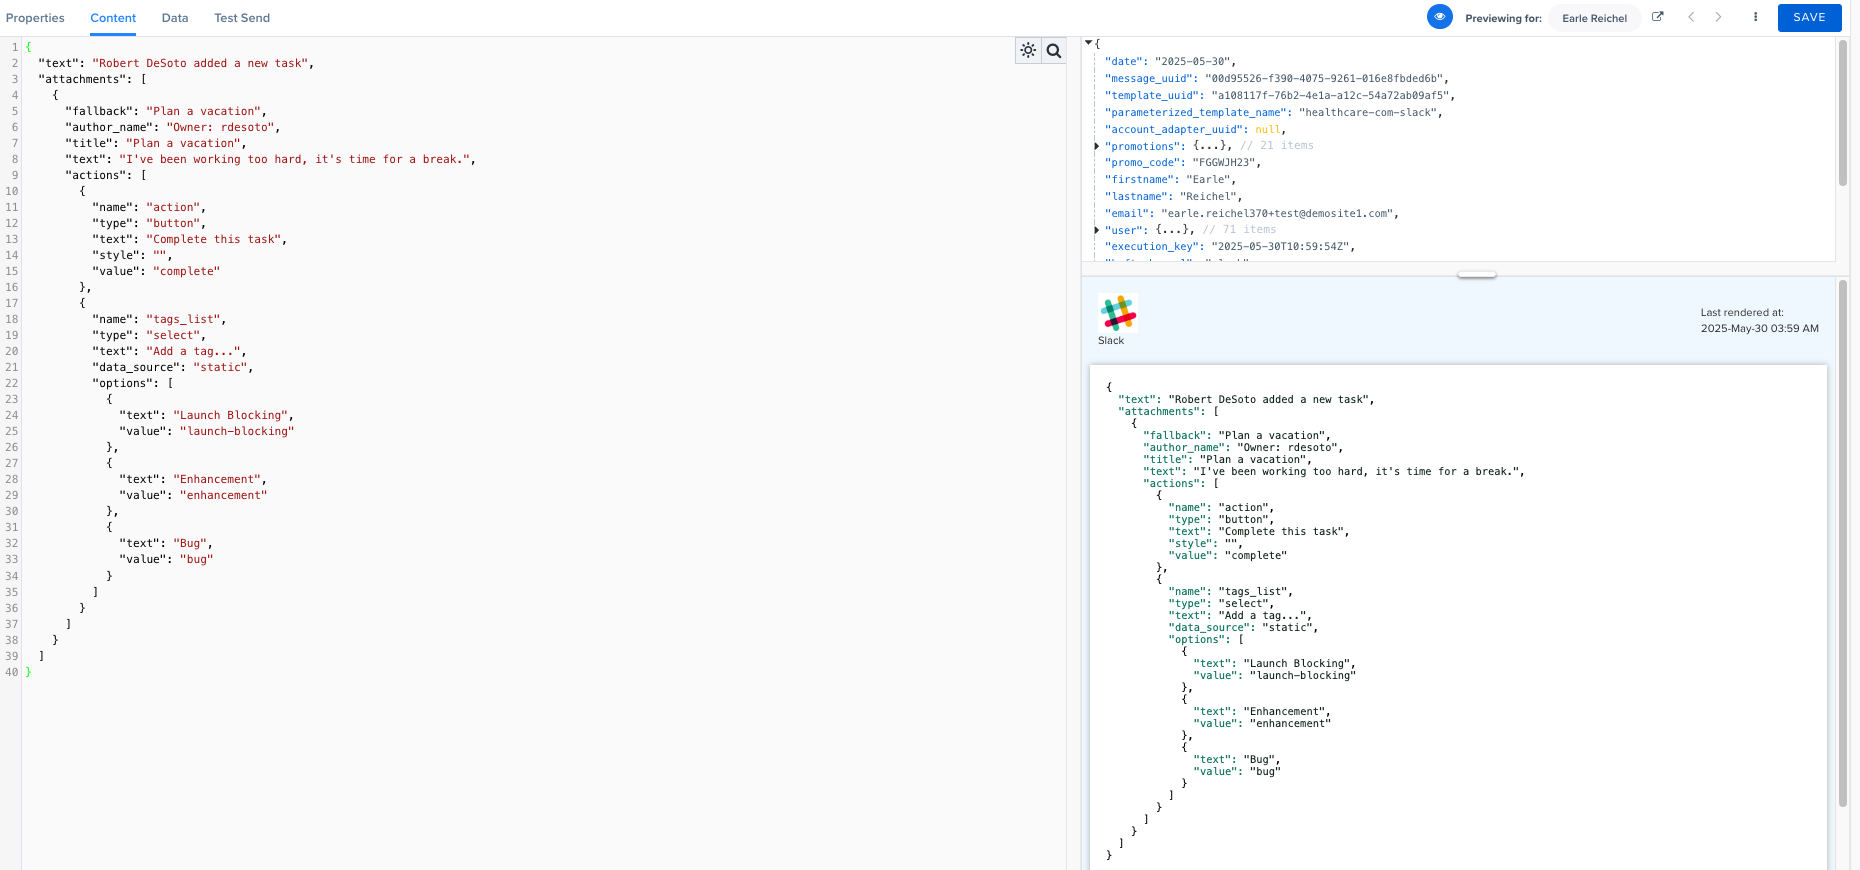Expand the "user" node

point(1097,230)
